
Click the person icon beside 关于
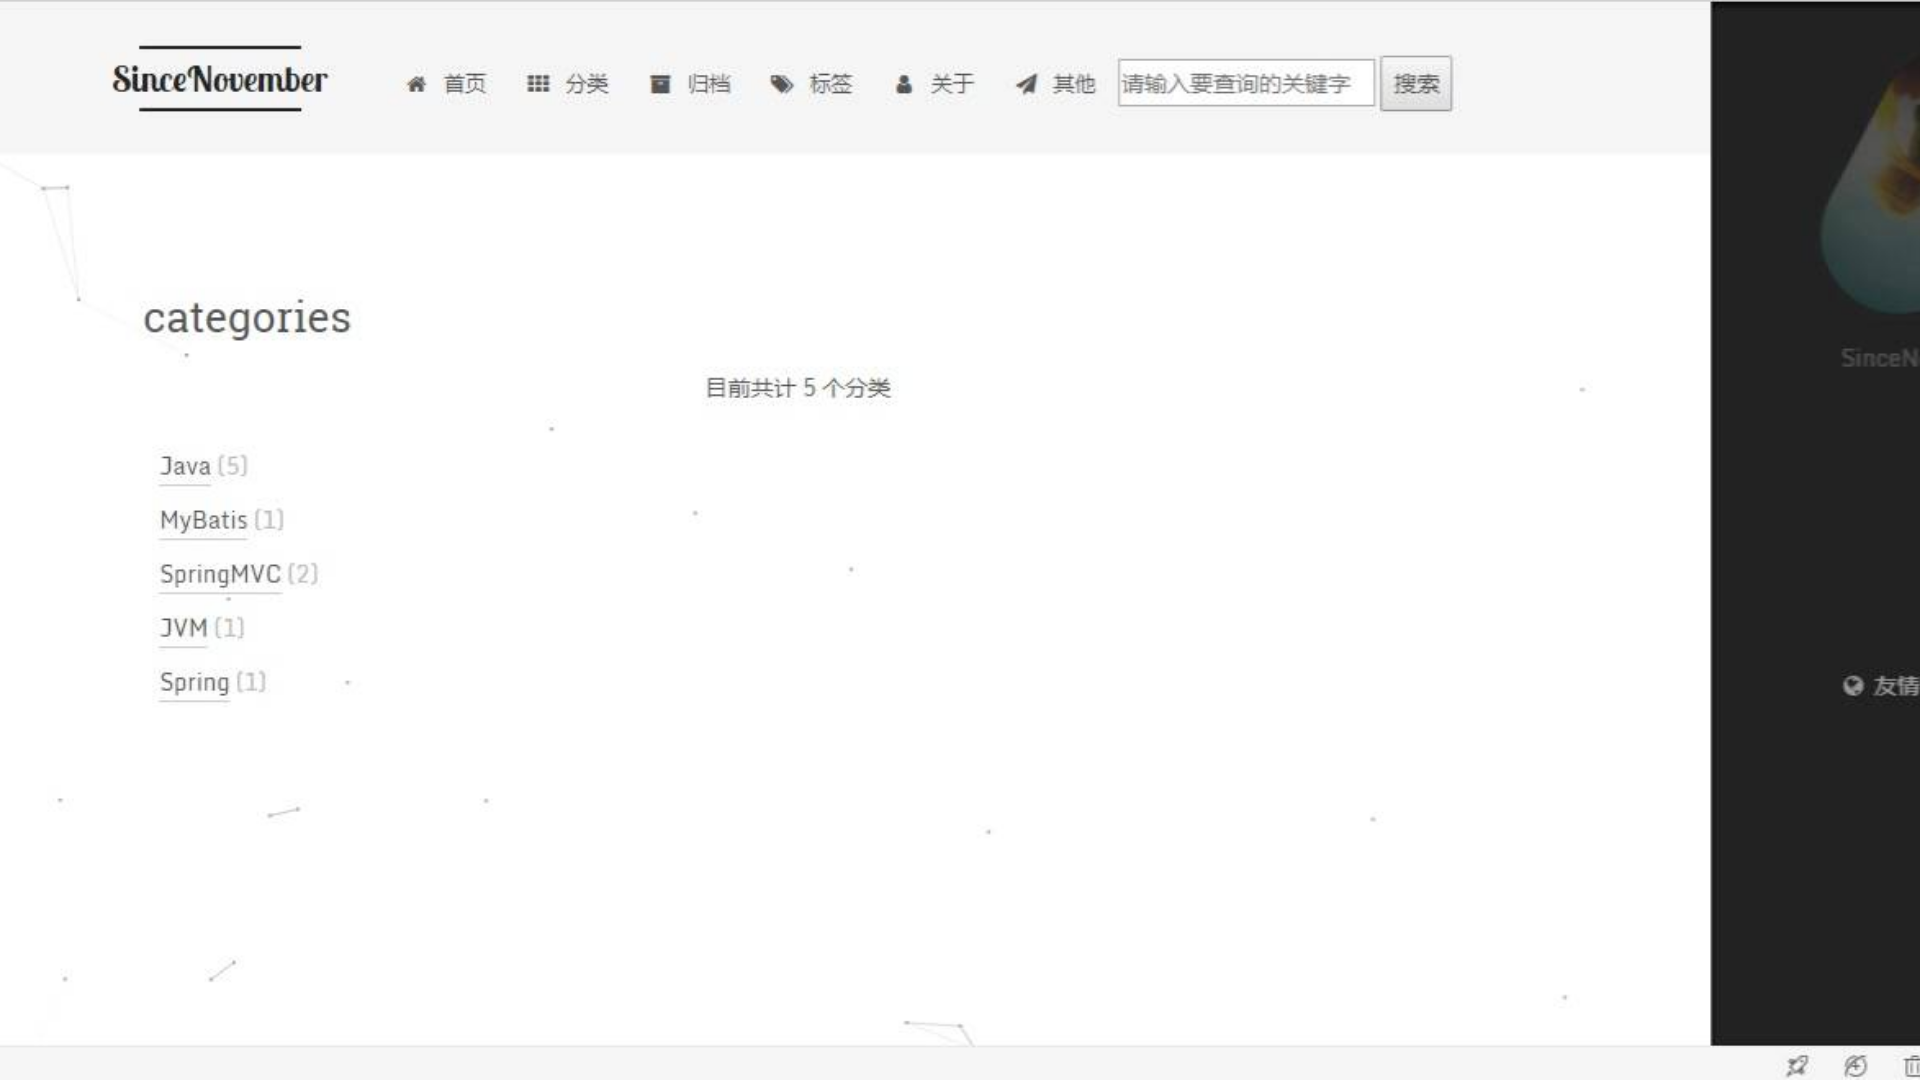(904, 84)
